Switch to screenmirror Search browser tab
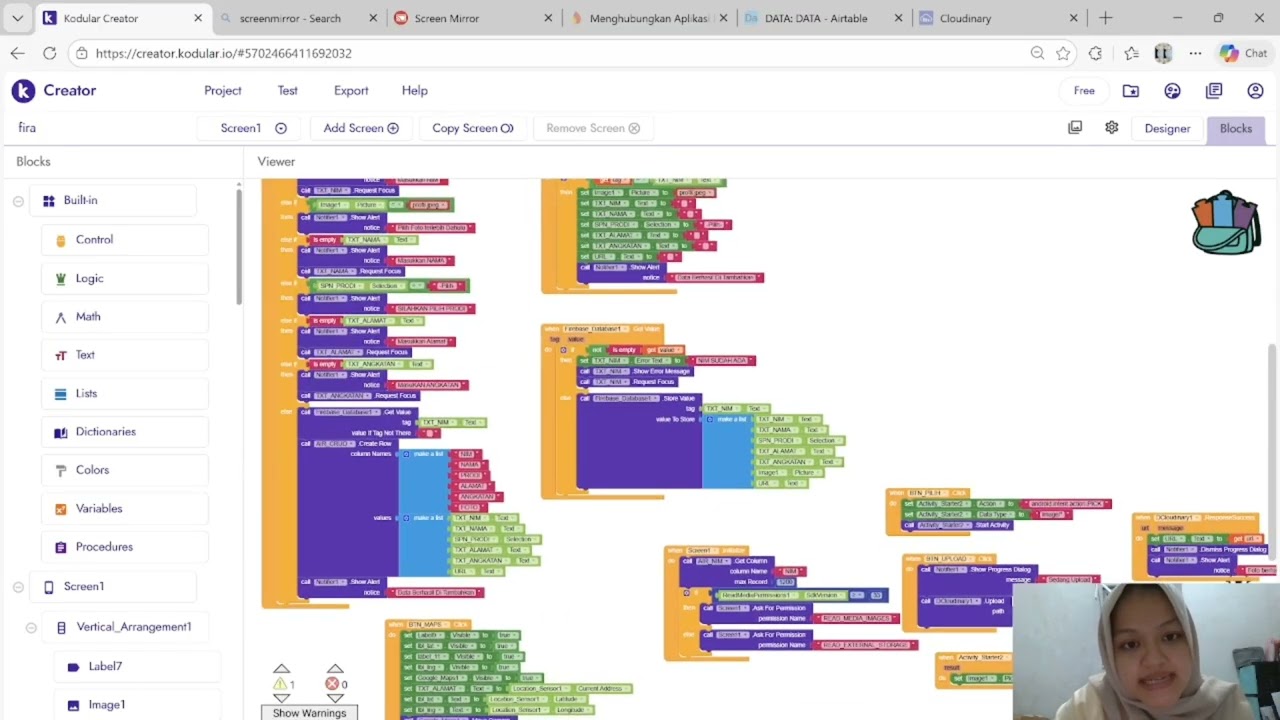Image resolution: width=1280 pixels, height=720 pixels. (298, 18)
